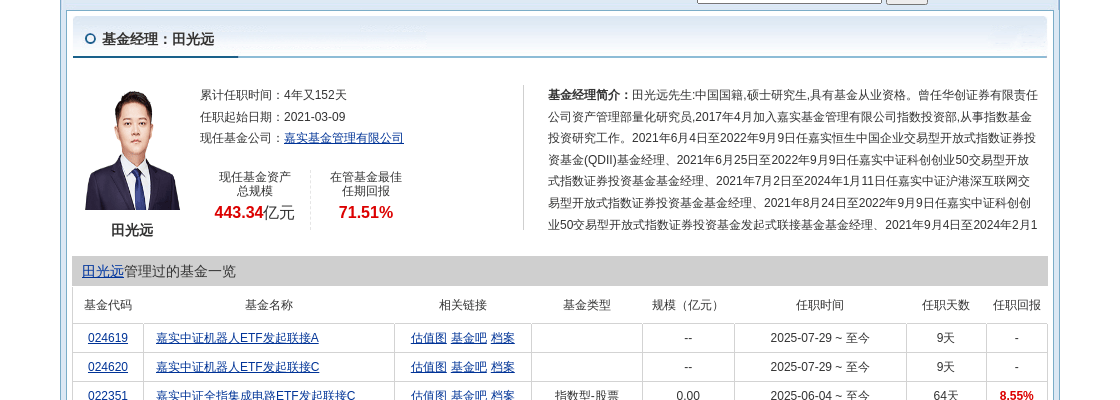Open fund code 024619 link
This screenshot has width=1120, height=400.
click(108, 338)
